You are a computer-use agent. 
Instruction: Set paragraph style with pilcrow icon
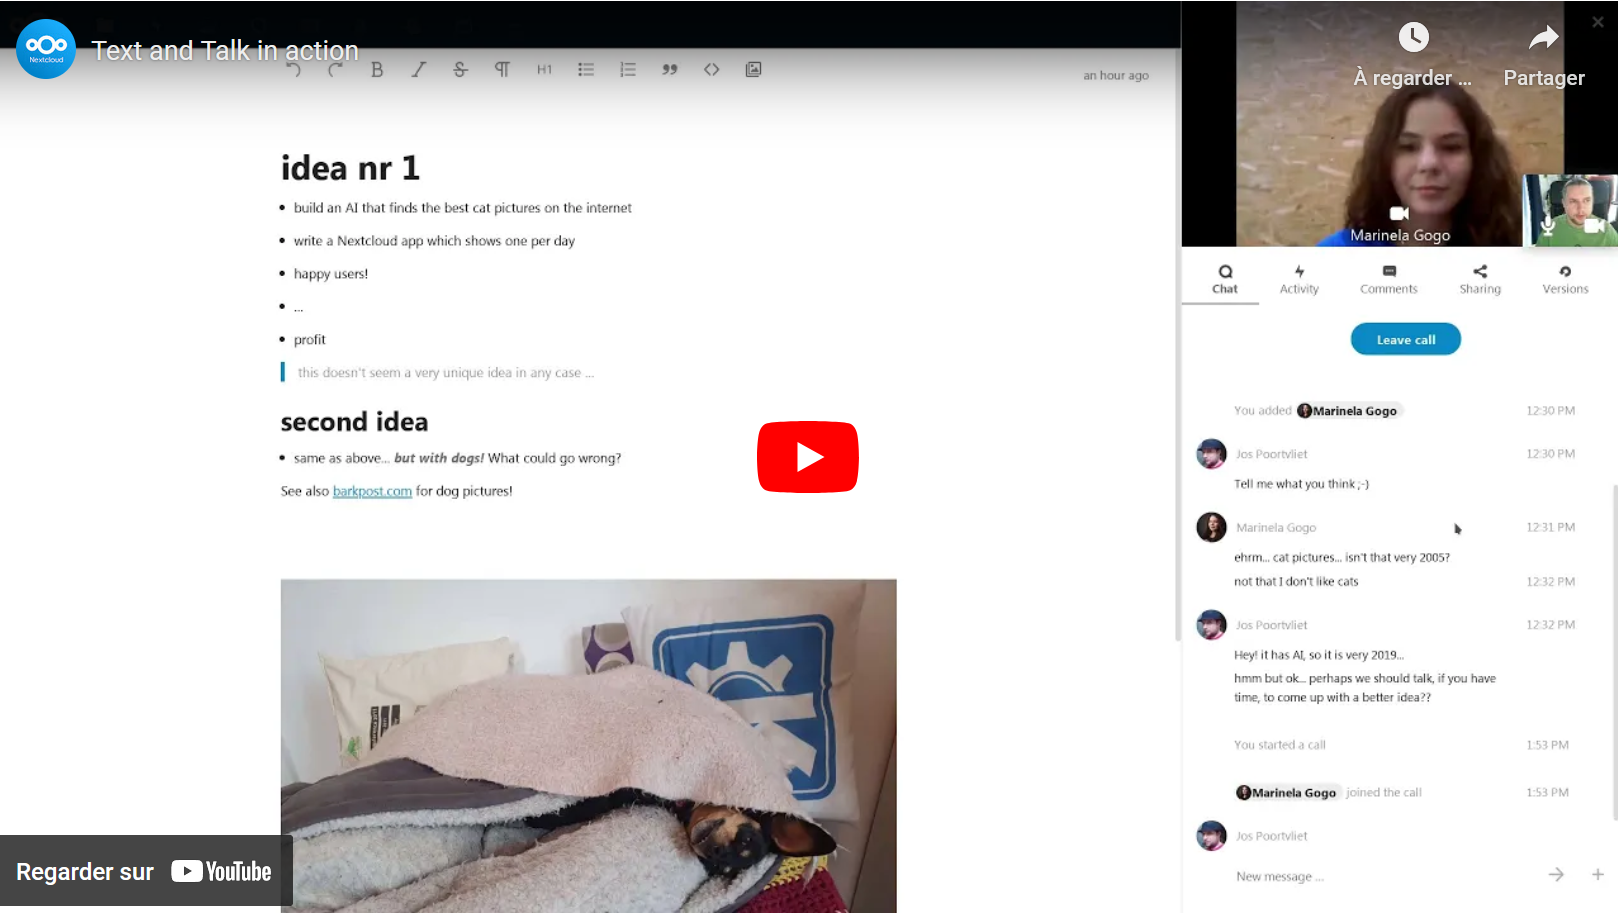[x=502, y=70]
